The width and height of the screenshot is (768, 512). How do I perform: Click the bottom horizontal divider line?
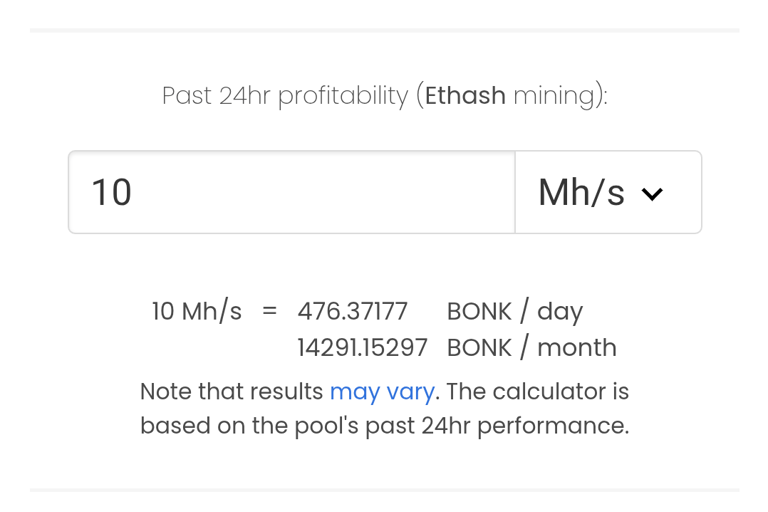[384, 490]
